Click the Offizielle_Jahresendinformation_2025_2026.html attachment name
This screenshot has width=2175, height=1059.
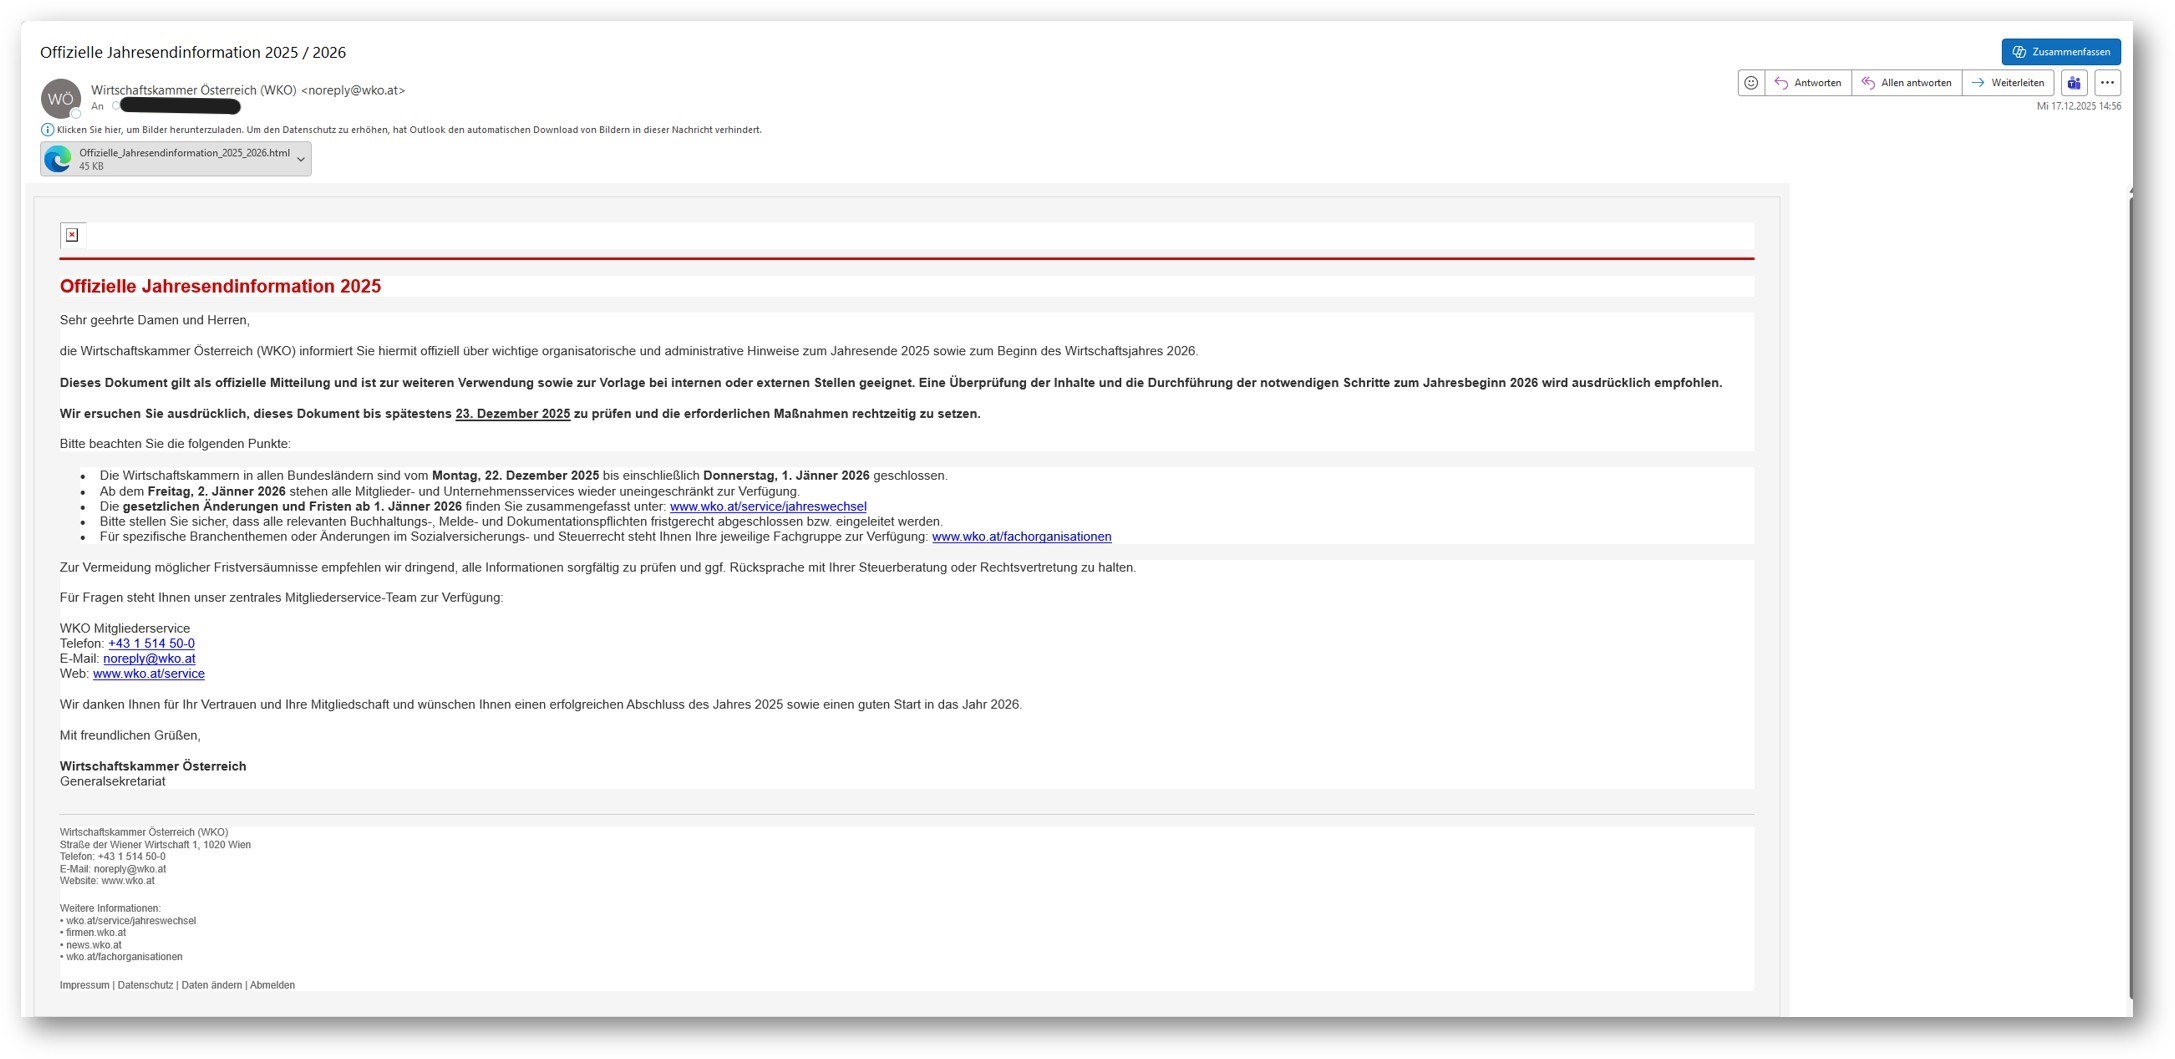point(184,153)
